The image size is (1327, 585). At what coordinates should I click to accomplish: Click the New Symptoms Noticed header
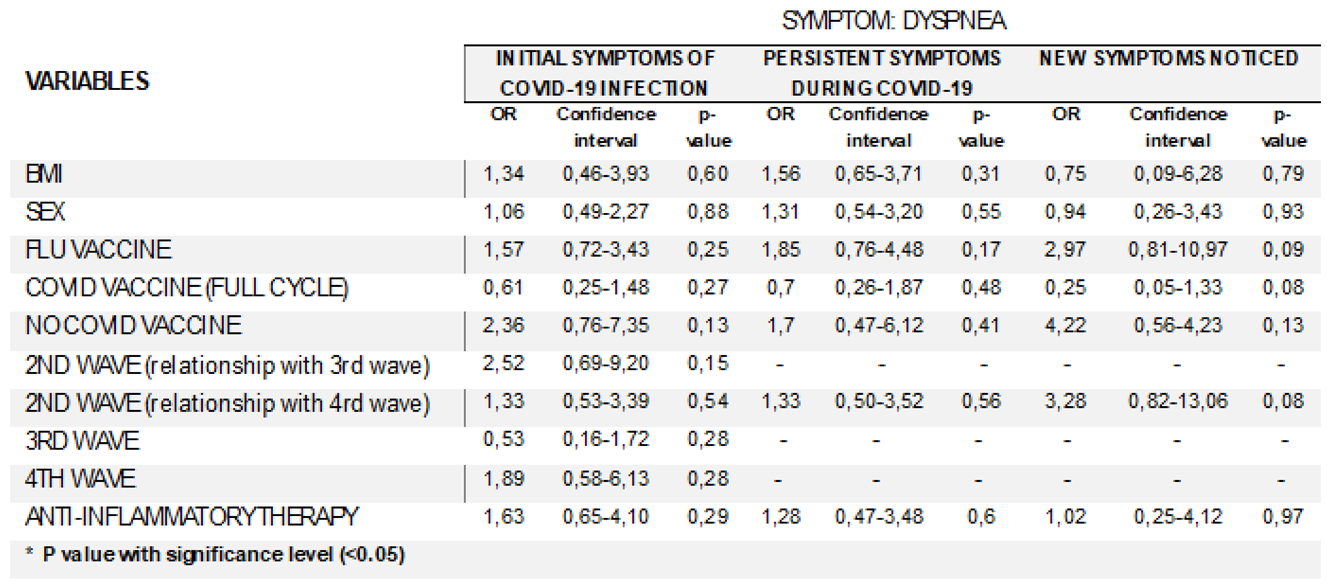click(1168, 58)
